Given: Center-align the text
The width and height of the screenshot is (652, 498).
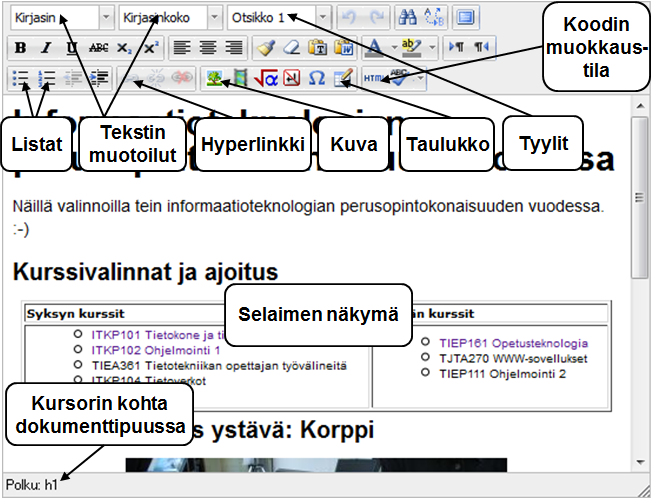Looking at the screenshot, I should tap(208, 48).
